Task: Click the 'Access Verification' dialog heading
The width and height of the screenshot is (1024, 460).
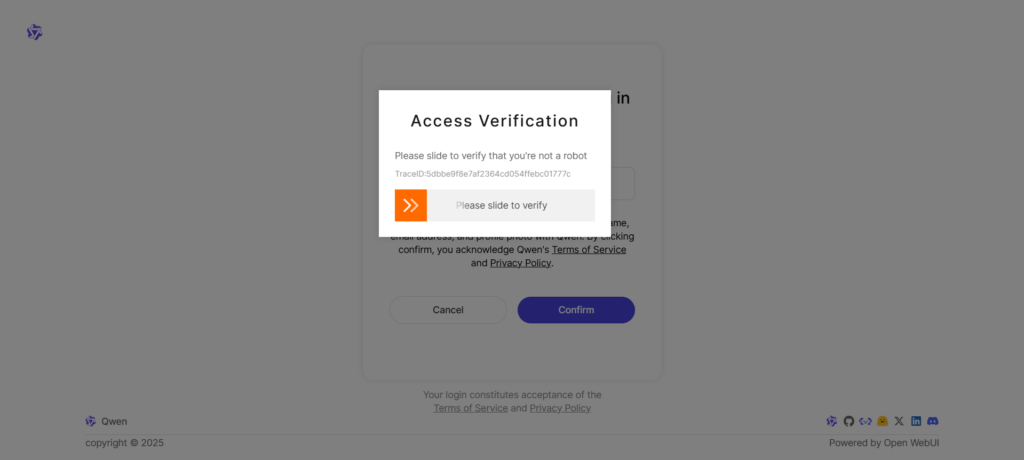Action: (x=494, y=121)
